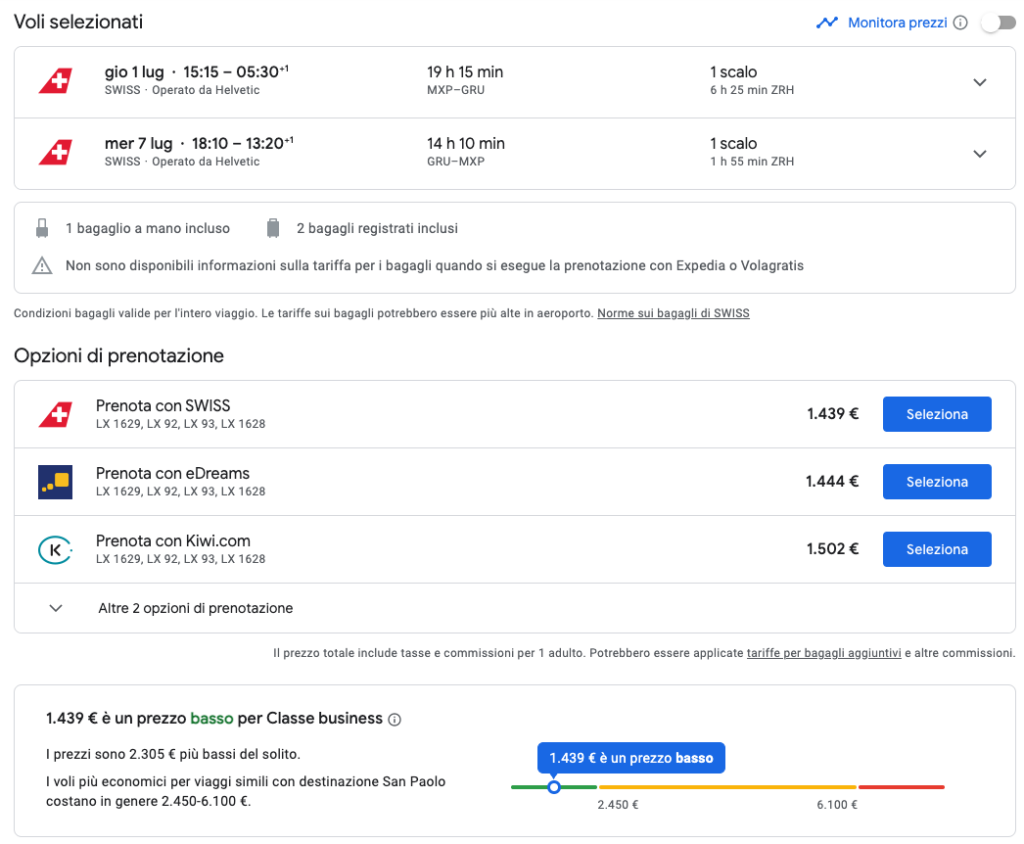Toggle the Monitora prezzi switch
The width and height of the screenshot is (1024, 844).
pos(999,23)
